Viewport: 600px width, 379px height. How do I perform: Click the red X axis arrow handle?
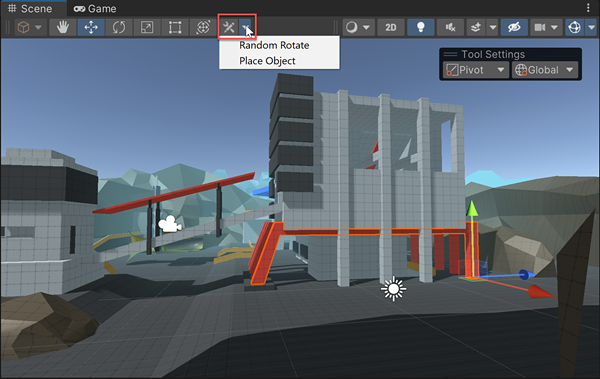[540, 292]
